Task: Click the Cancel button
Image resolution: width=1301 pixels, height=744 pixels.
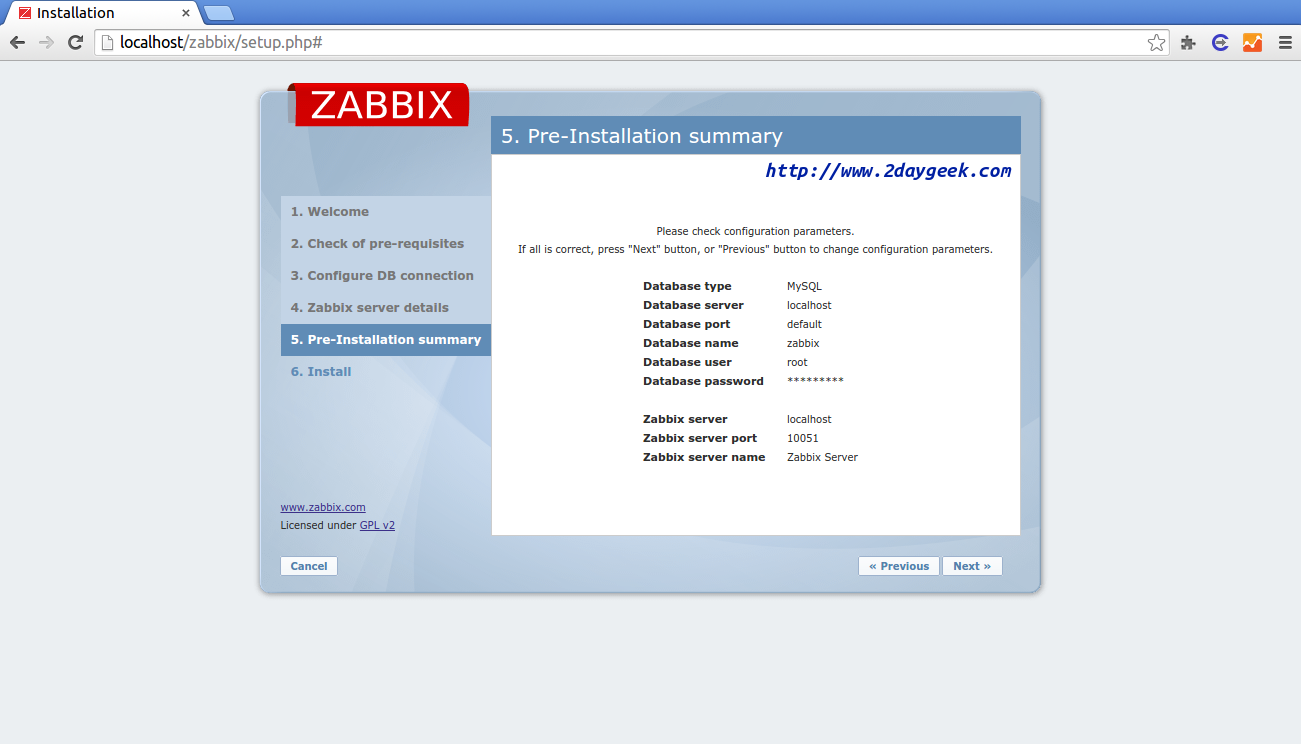Action: [x=309, y=566]
